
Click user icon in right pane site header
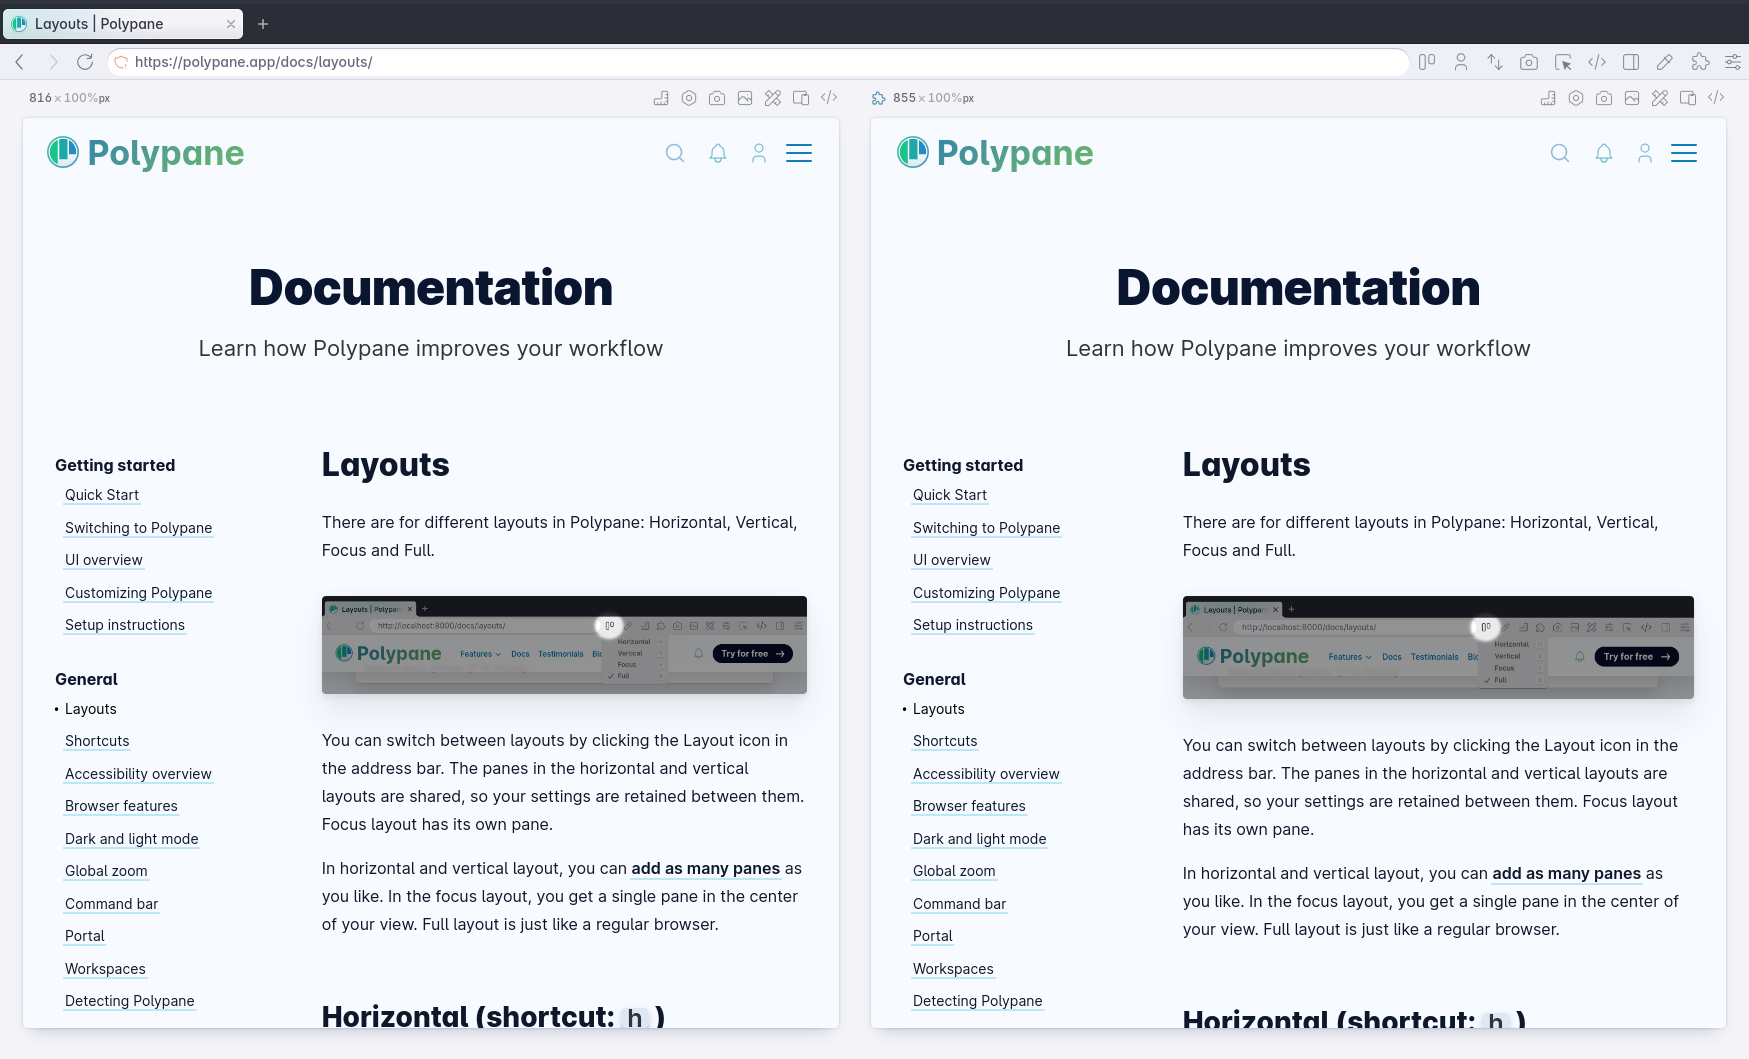(1645, 153)
